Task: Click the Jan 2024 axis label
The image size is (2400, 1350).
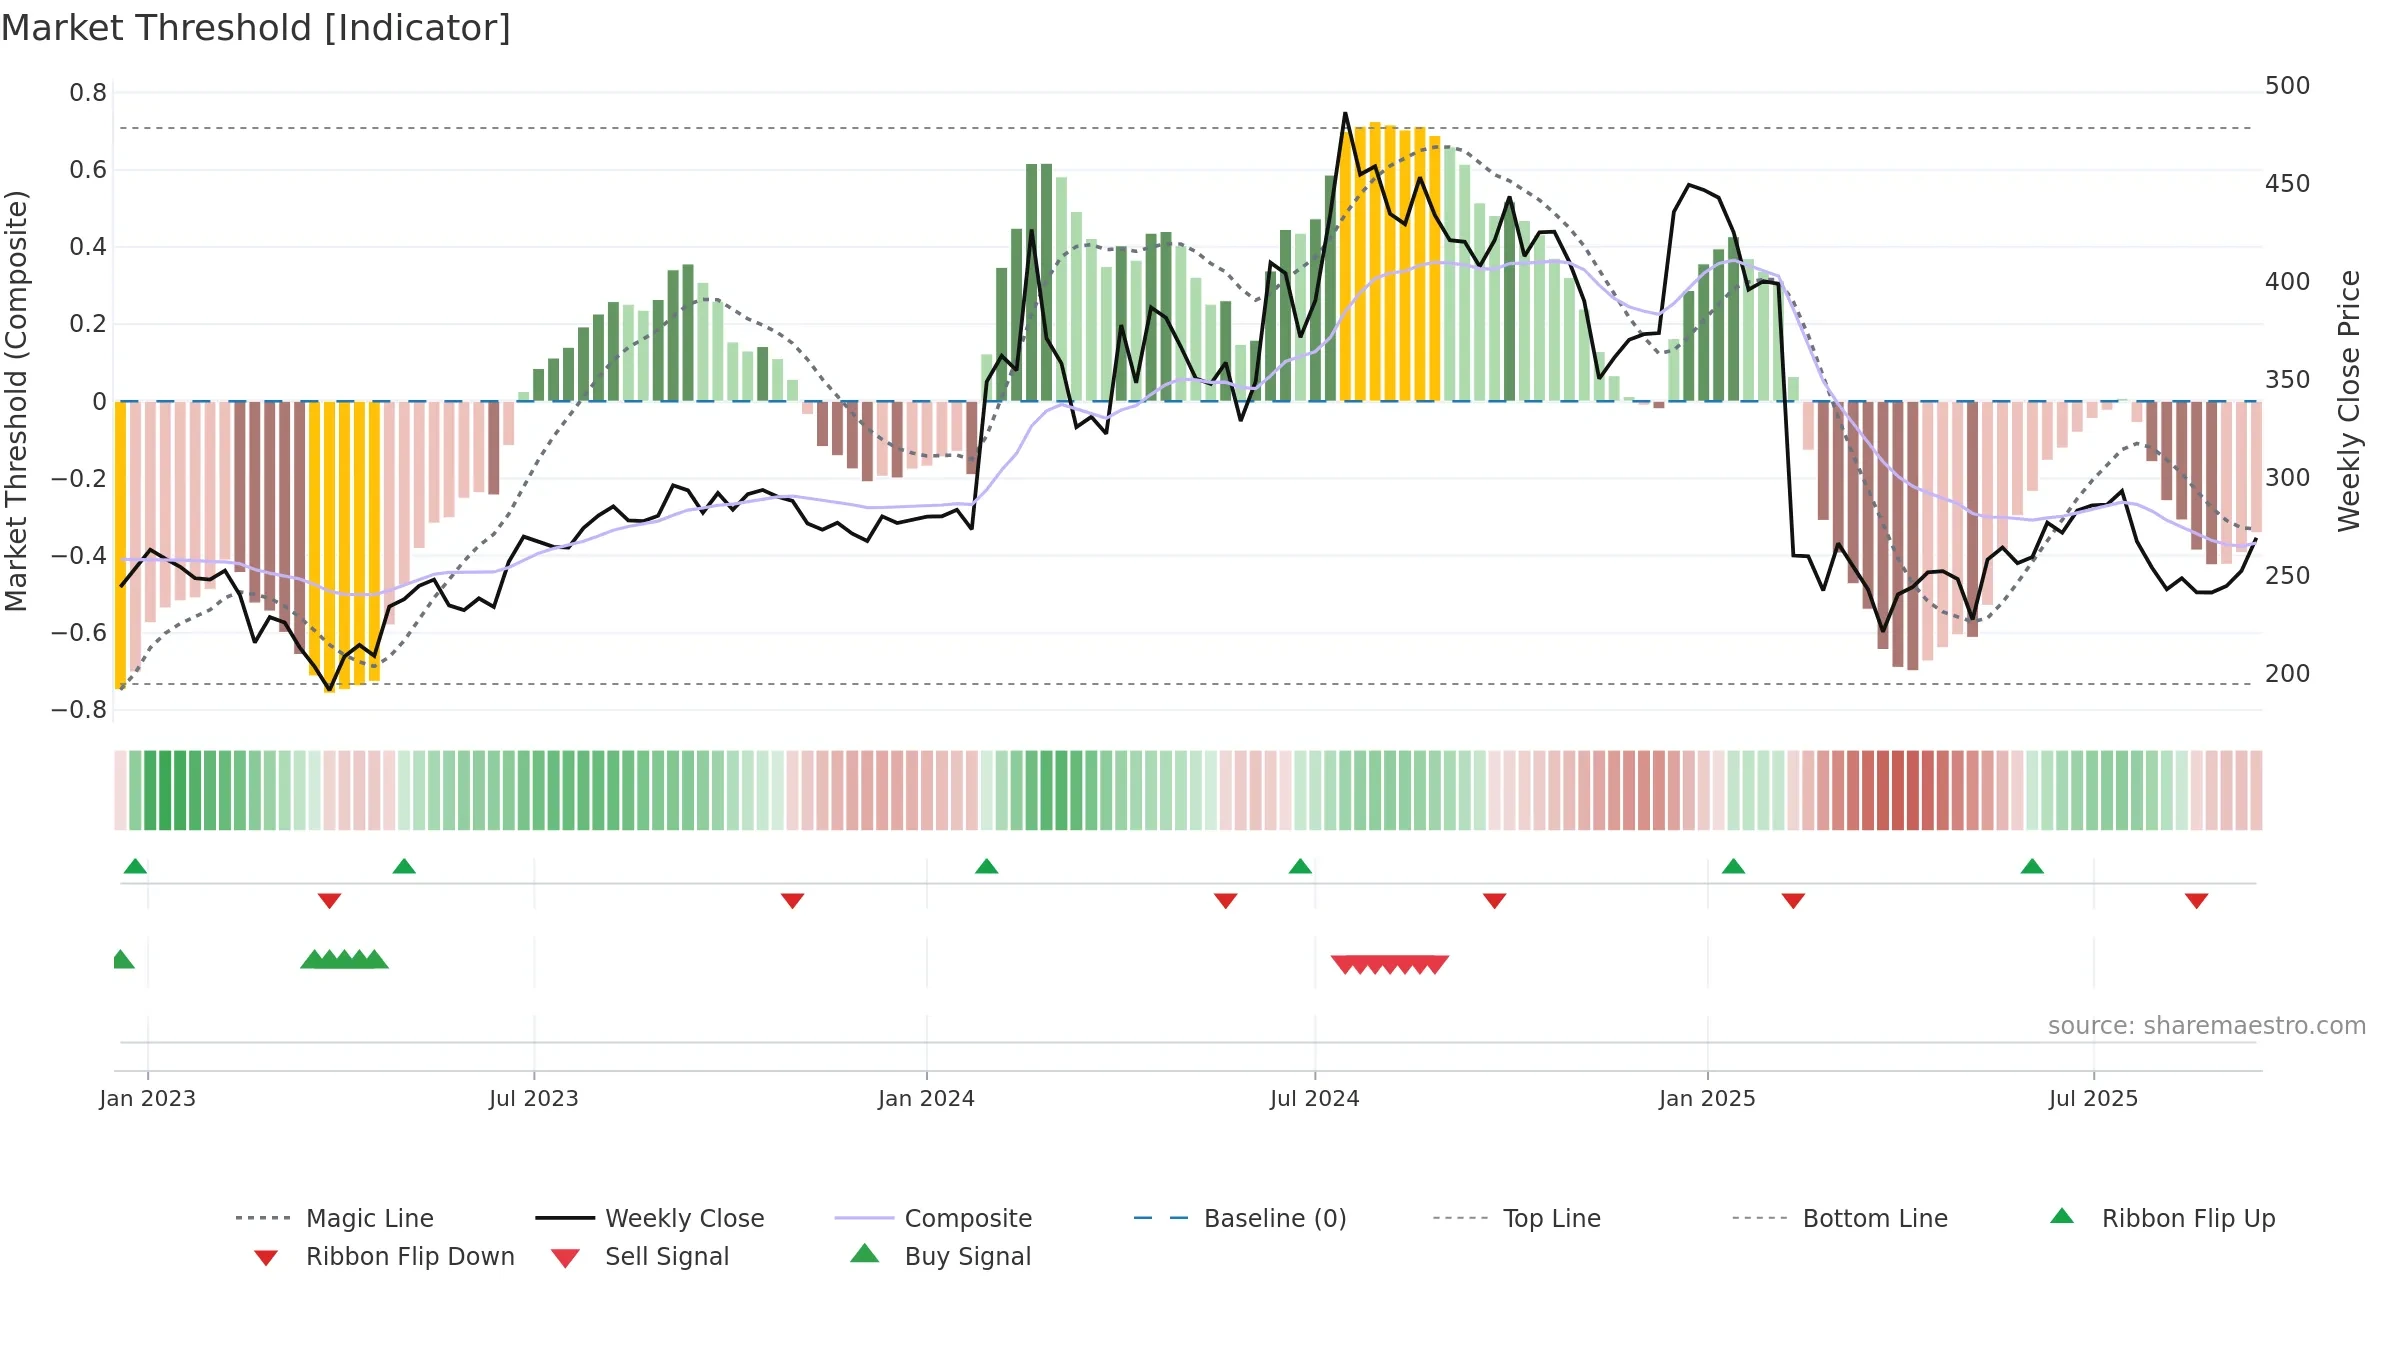Action: click(x=927, y=1098)
